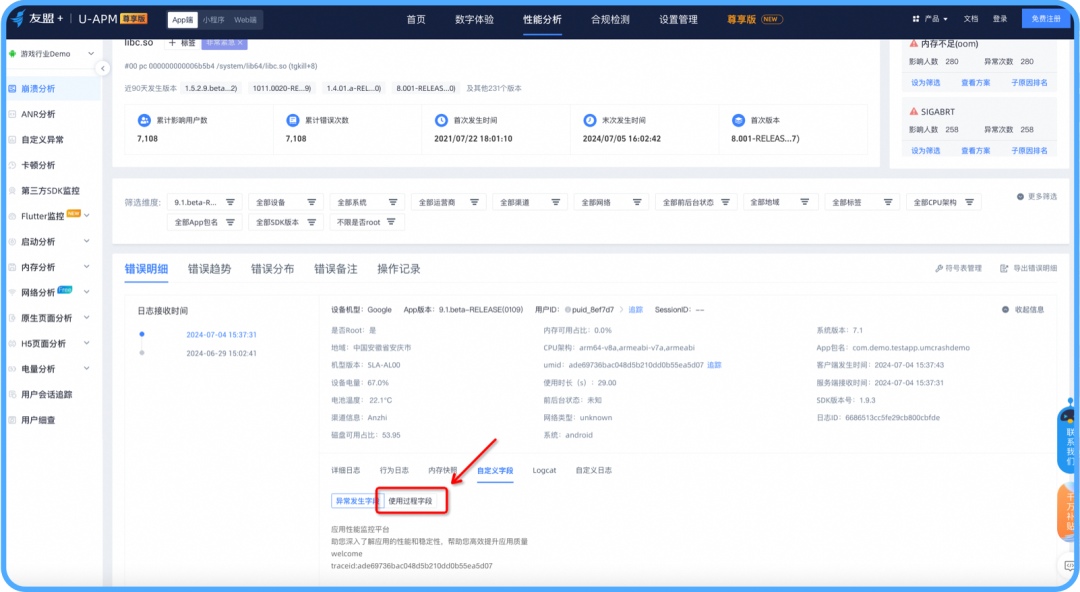Open 设置管理 in top navigation

pyautogui.click(x=678, y=19)
